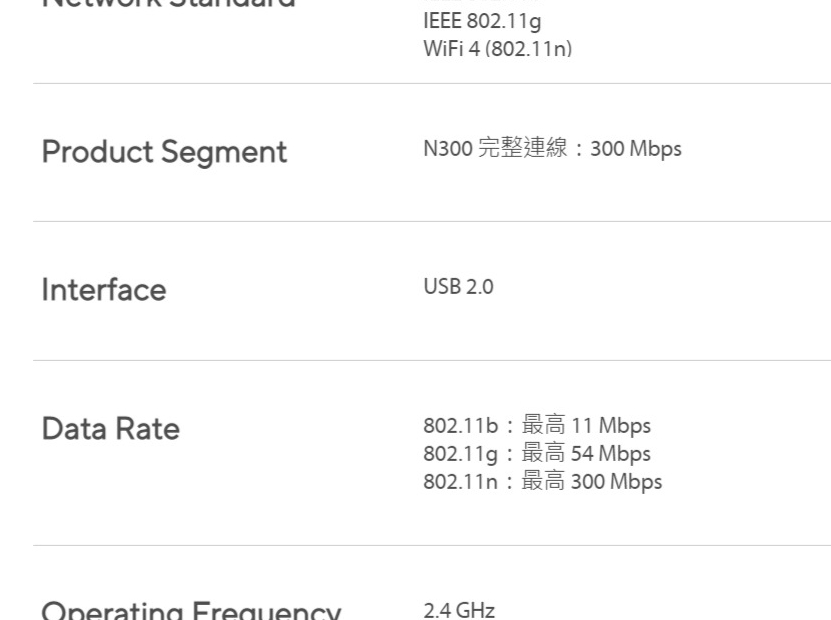
Task: Click the WiFi 4 (802.11n) text
Action: point(498,49)
